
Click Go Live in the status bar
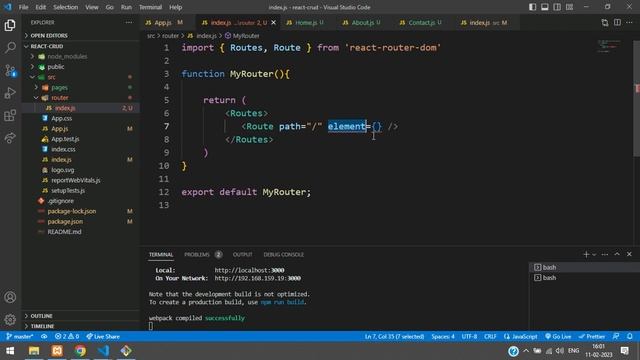(558, 336)
